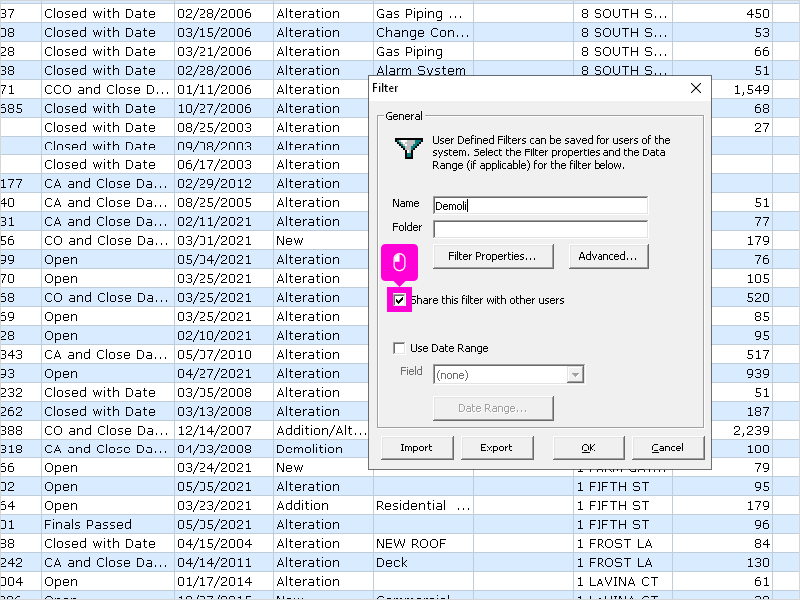Click the 1,549 value cell
The width and height of the screenshot is (800, 600).
742,89
